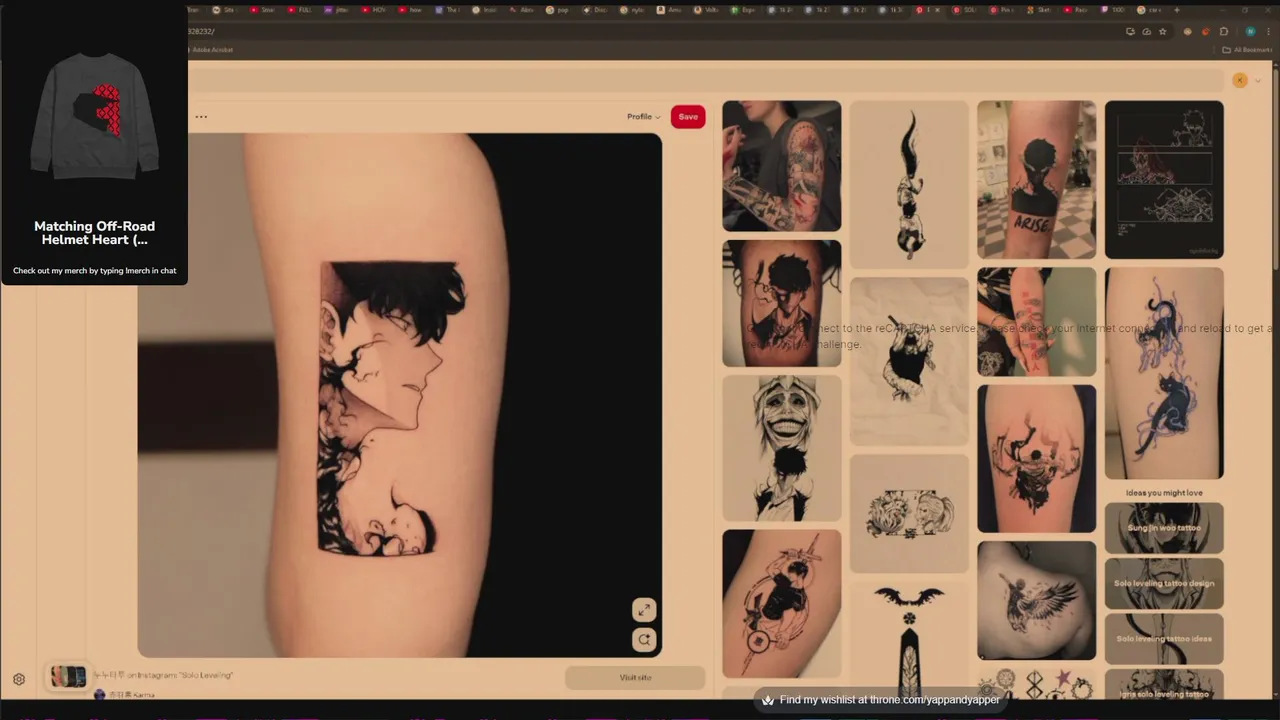This screenshot has width=1280, height=720.
Task: Select the Solo leveling tattoo design idea
Action: (1164, 583)
